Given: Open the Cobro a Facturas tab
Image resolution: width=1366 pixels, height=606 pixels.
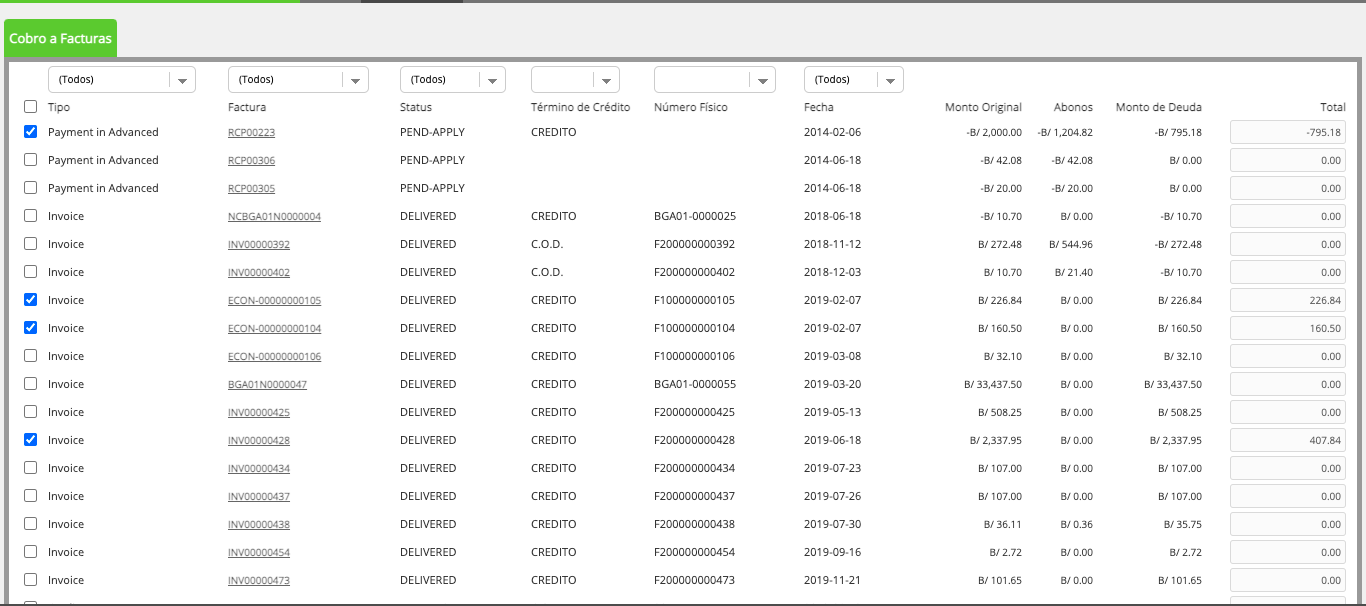Looking at the screenshot, I should click(x=60, y=38).
